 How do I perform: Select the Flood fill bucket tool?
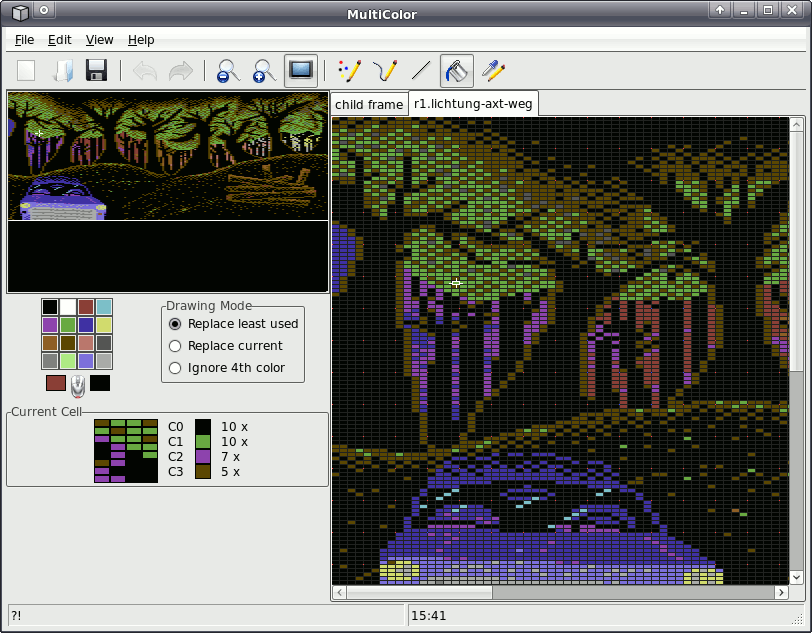tap(457, 70)
